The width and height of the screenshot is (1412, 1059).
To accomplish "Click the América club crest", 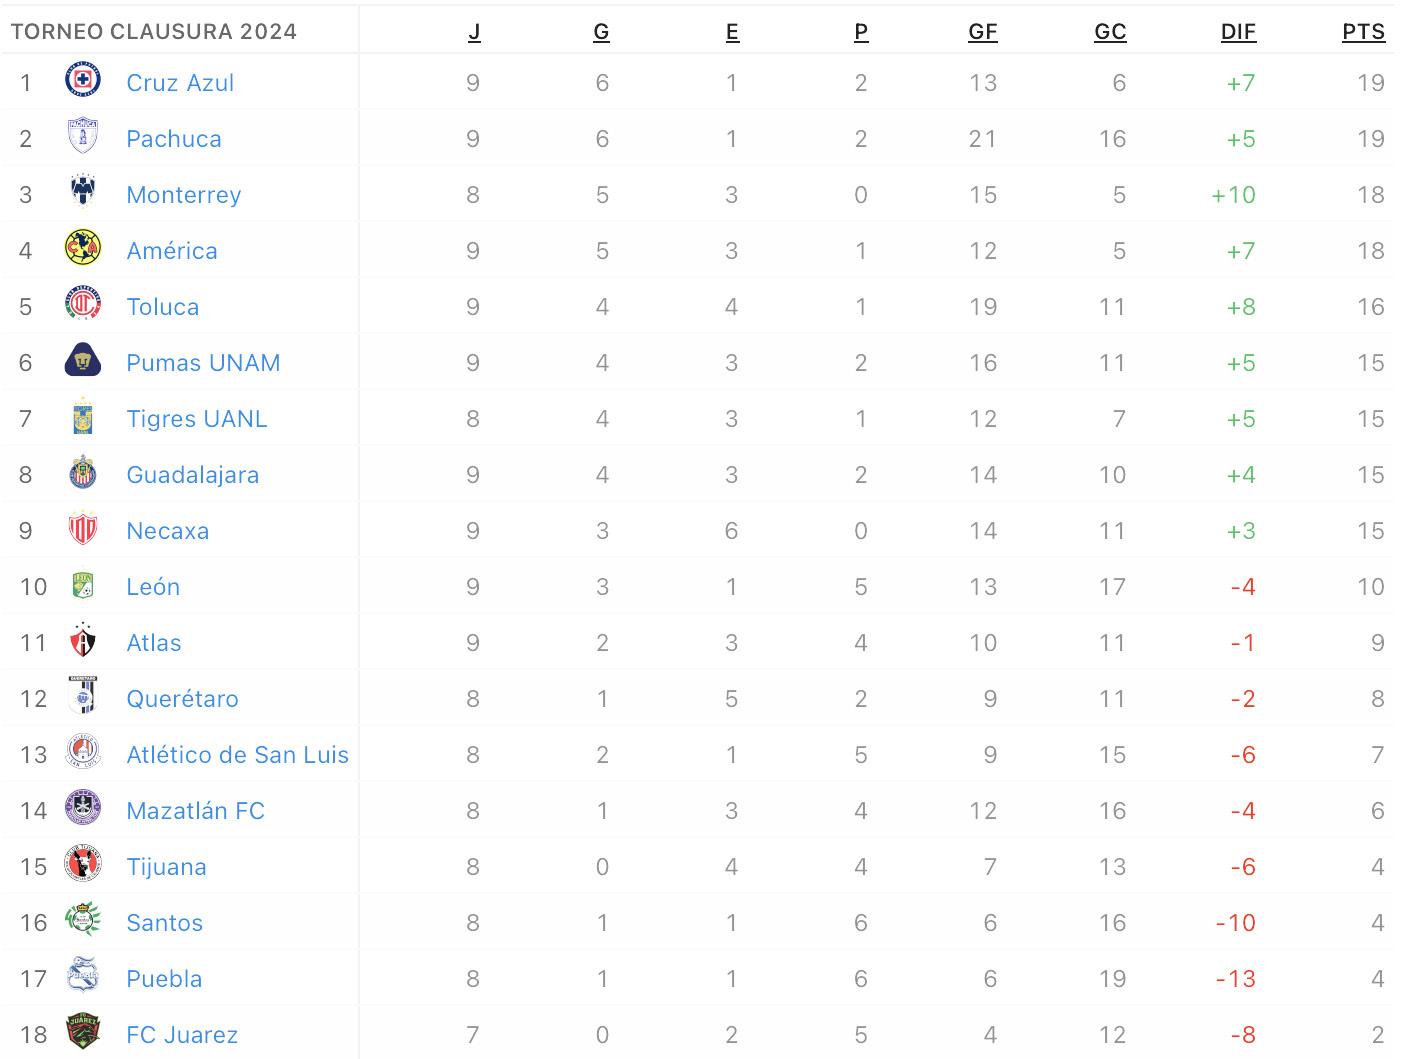I will click(83, 247).
